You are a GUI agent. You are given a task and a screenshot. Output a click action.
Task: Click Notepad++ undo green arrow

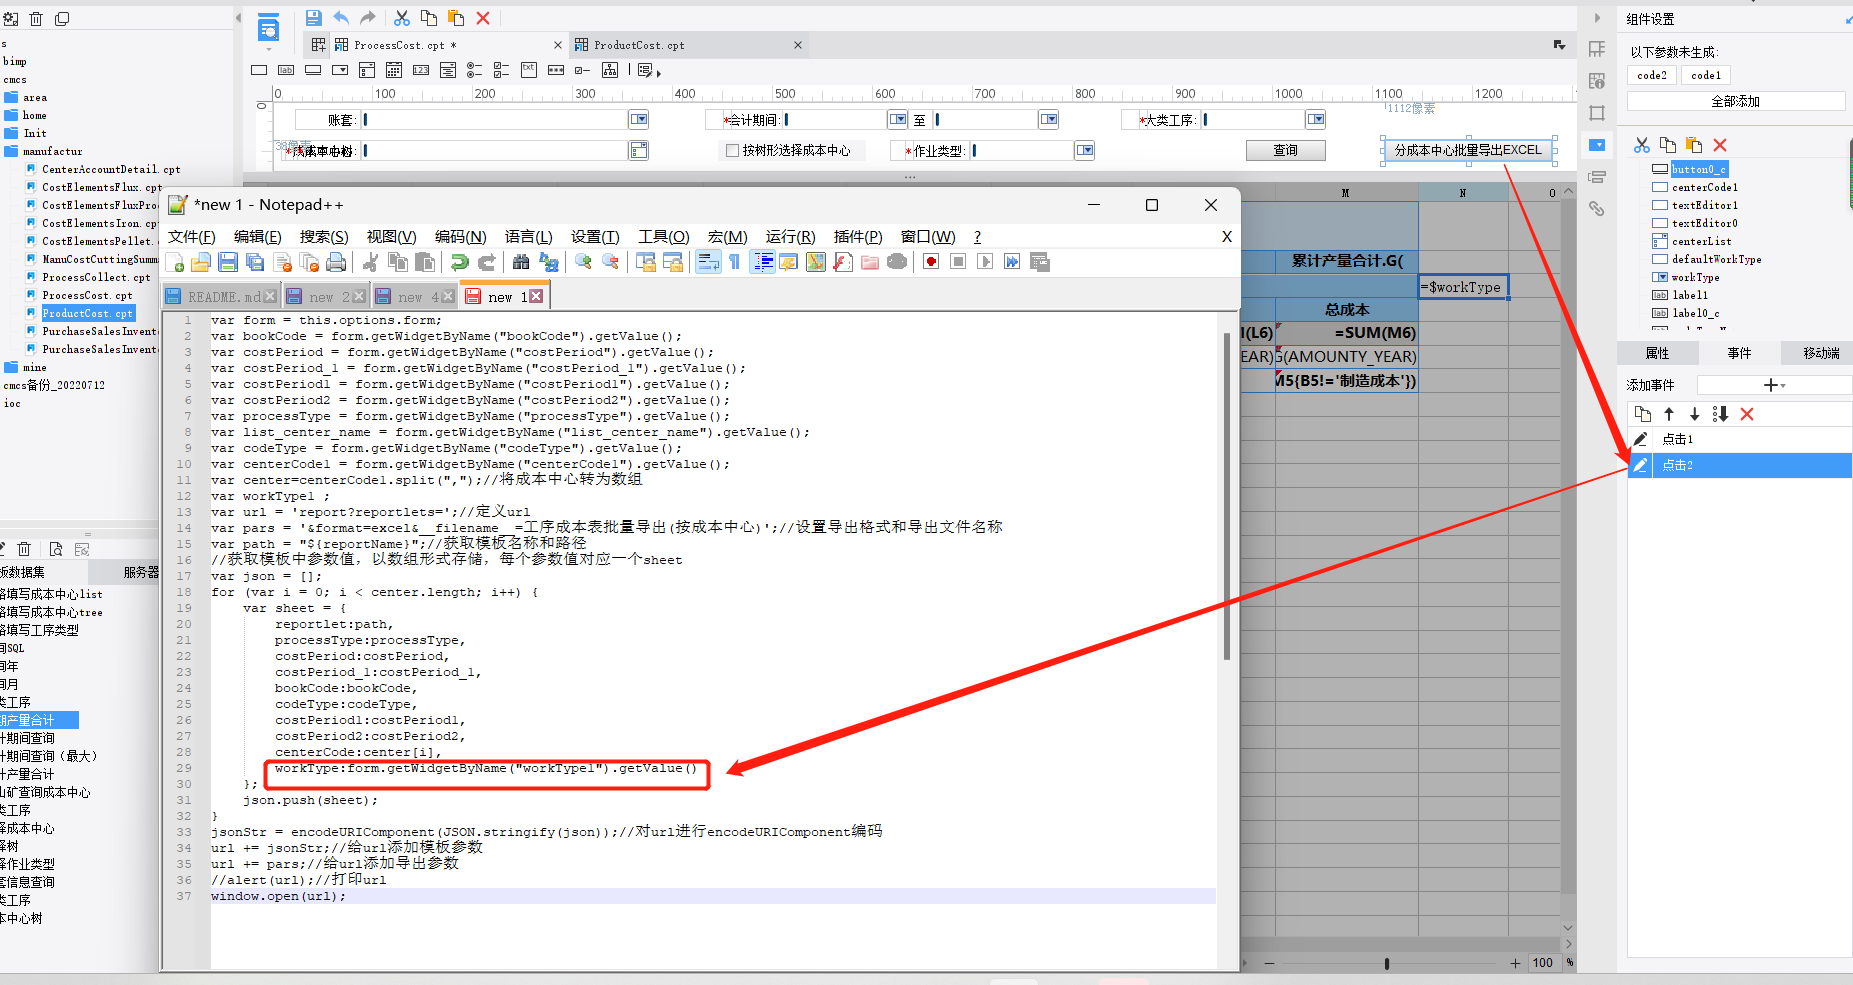coord(459,262)
